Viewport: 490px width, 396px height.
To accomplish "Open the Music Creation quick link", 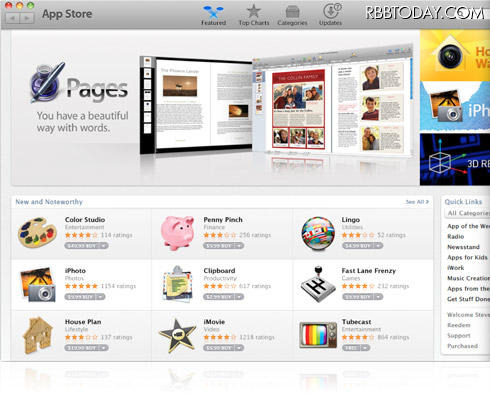I will (x=468, y=278).
